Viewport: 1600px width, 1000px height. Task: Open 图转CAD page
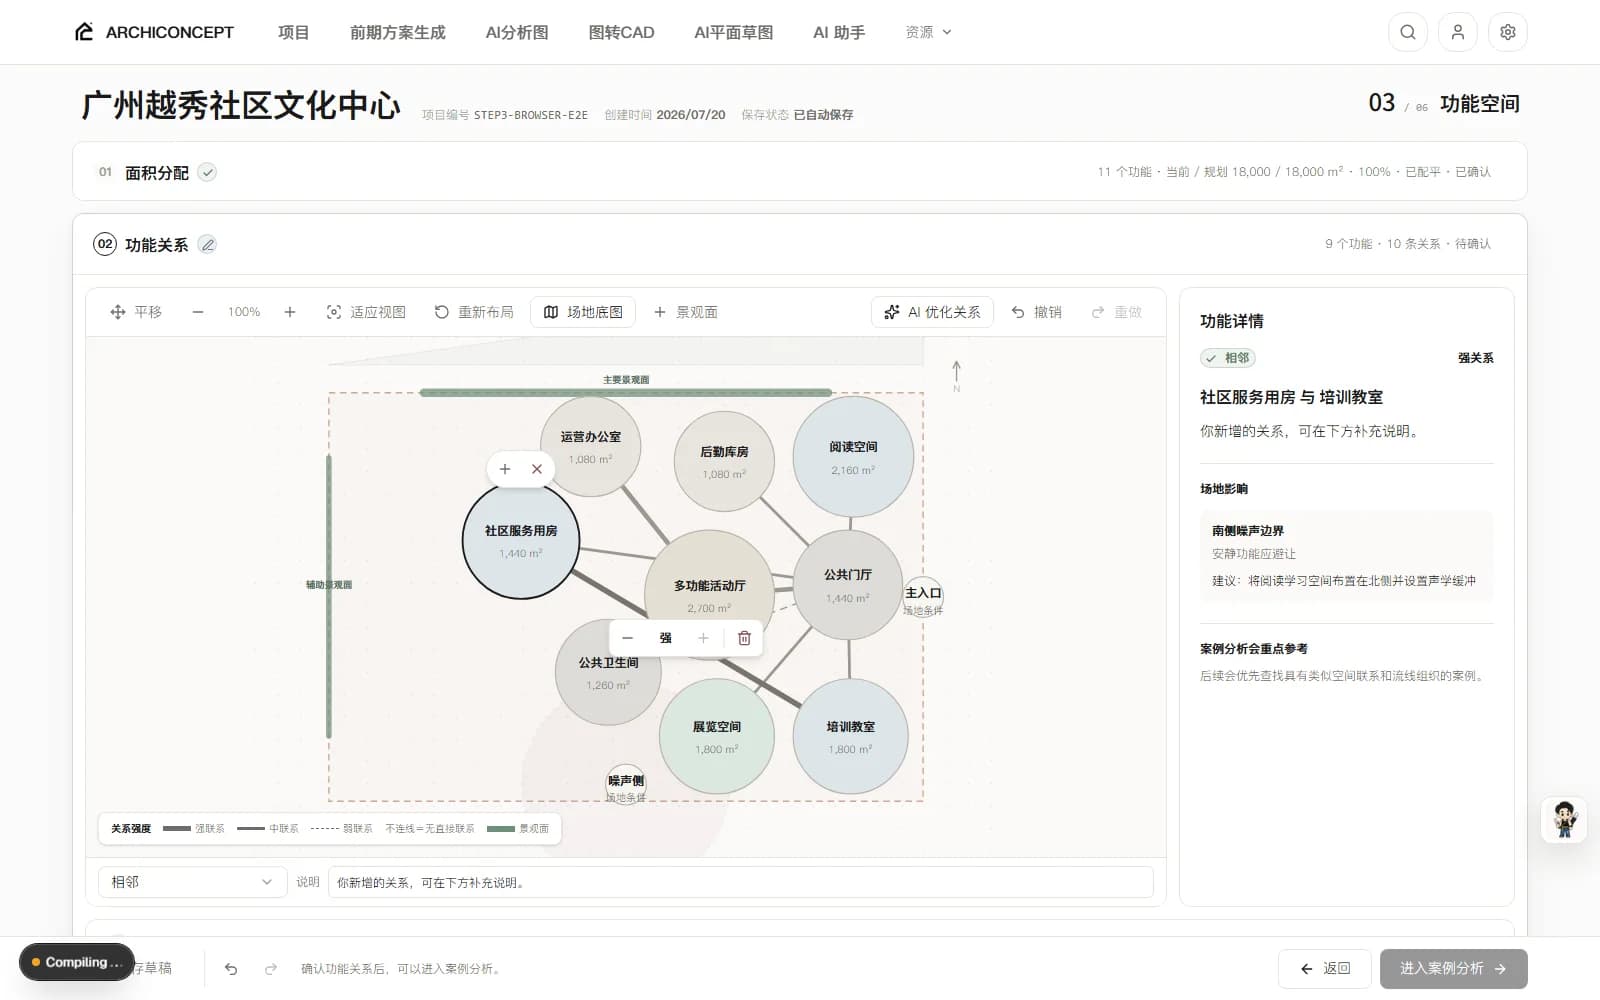621,32
